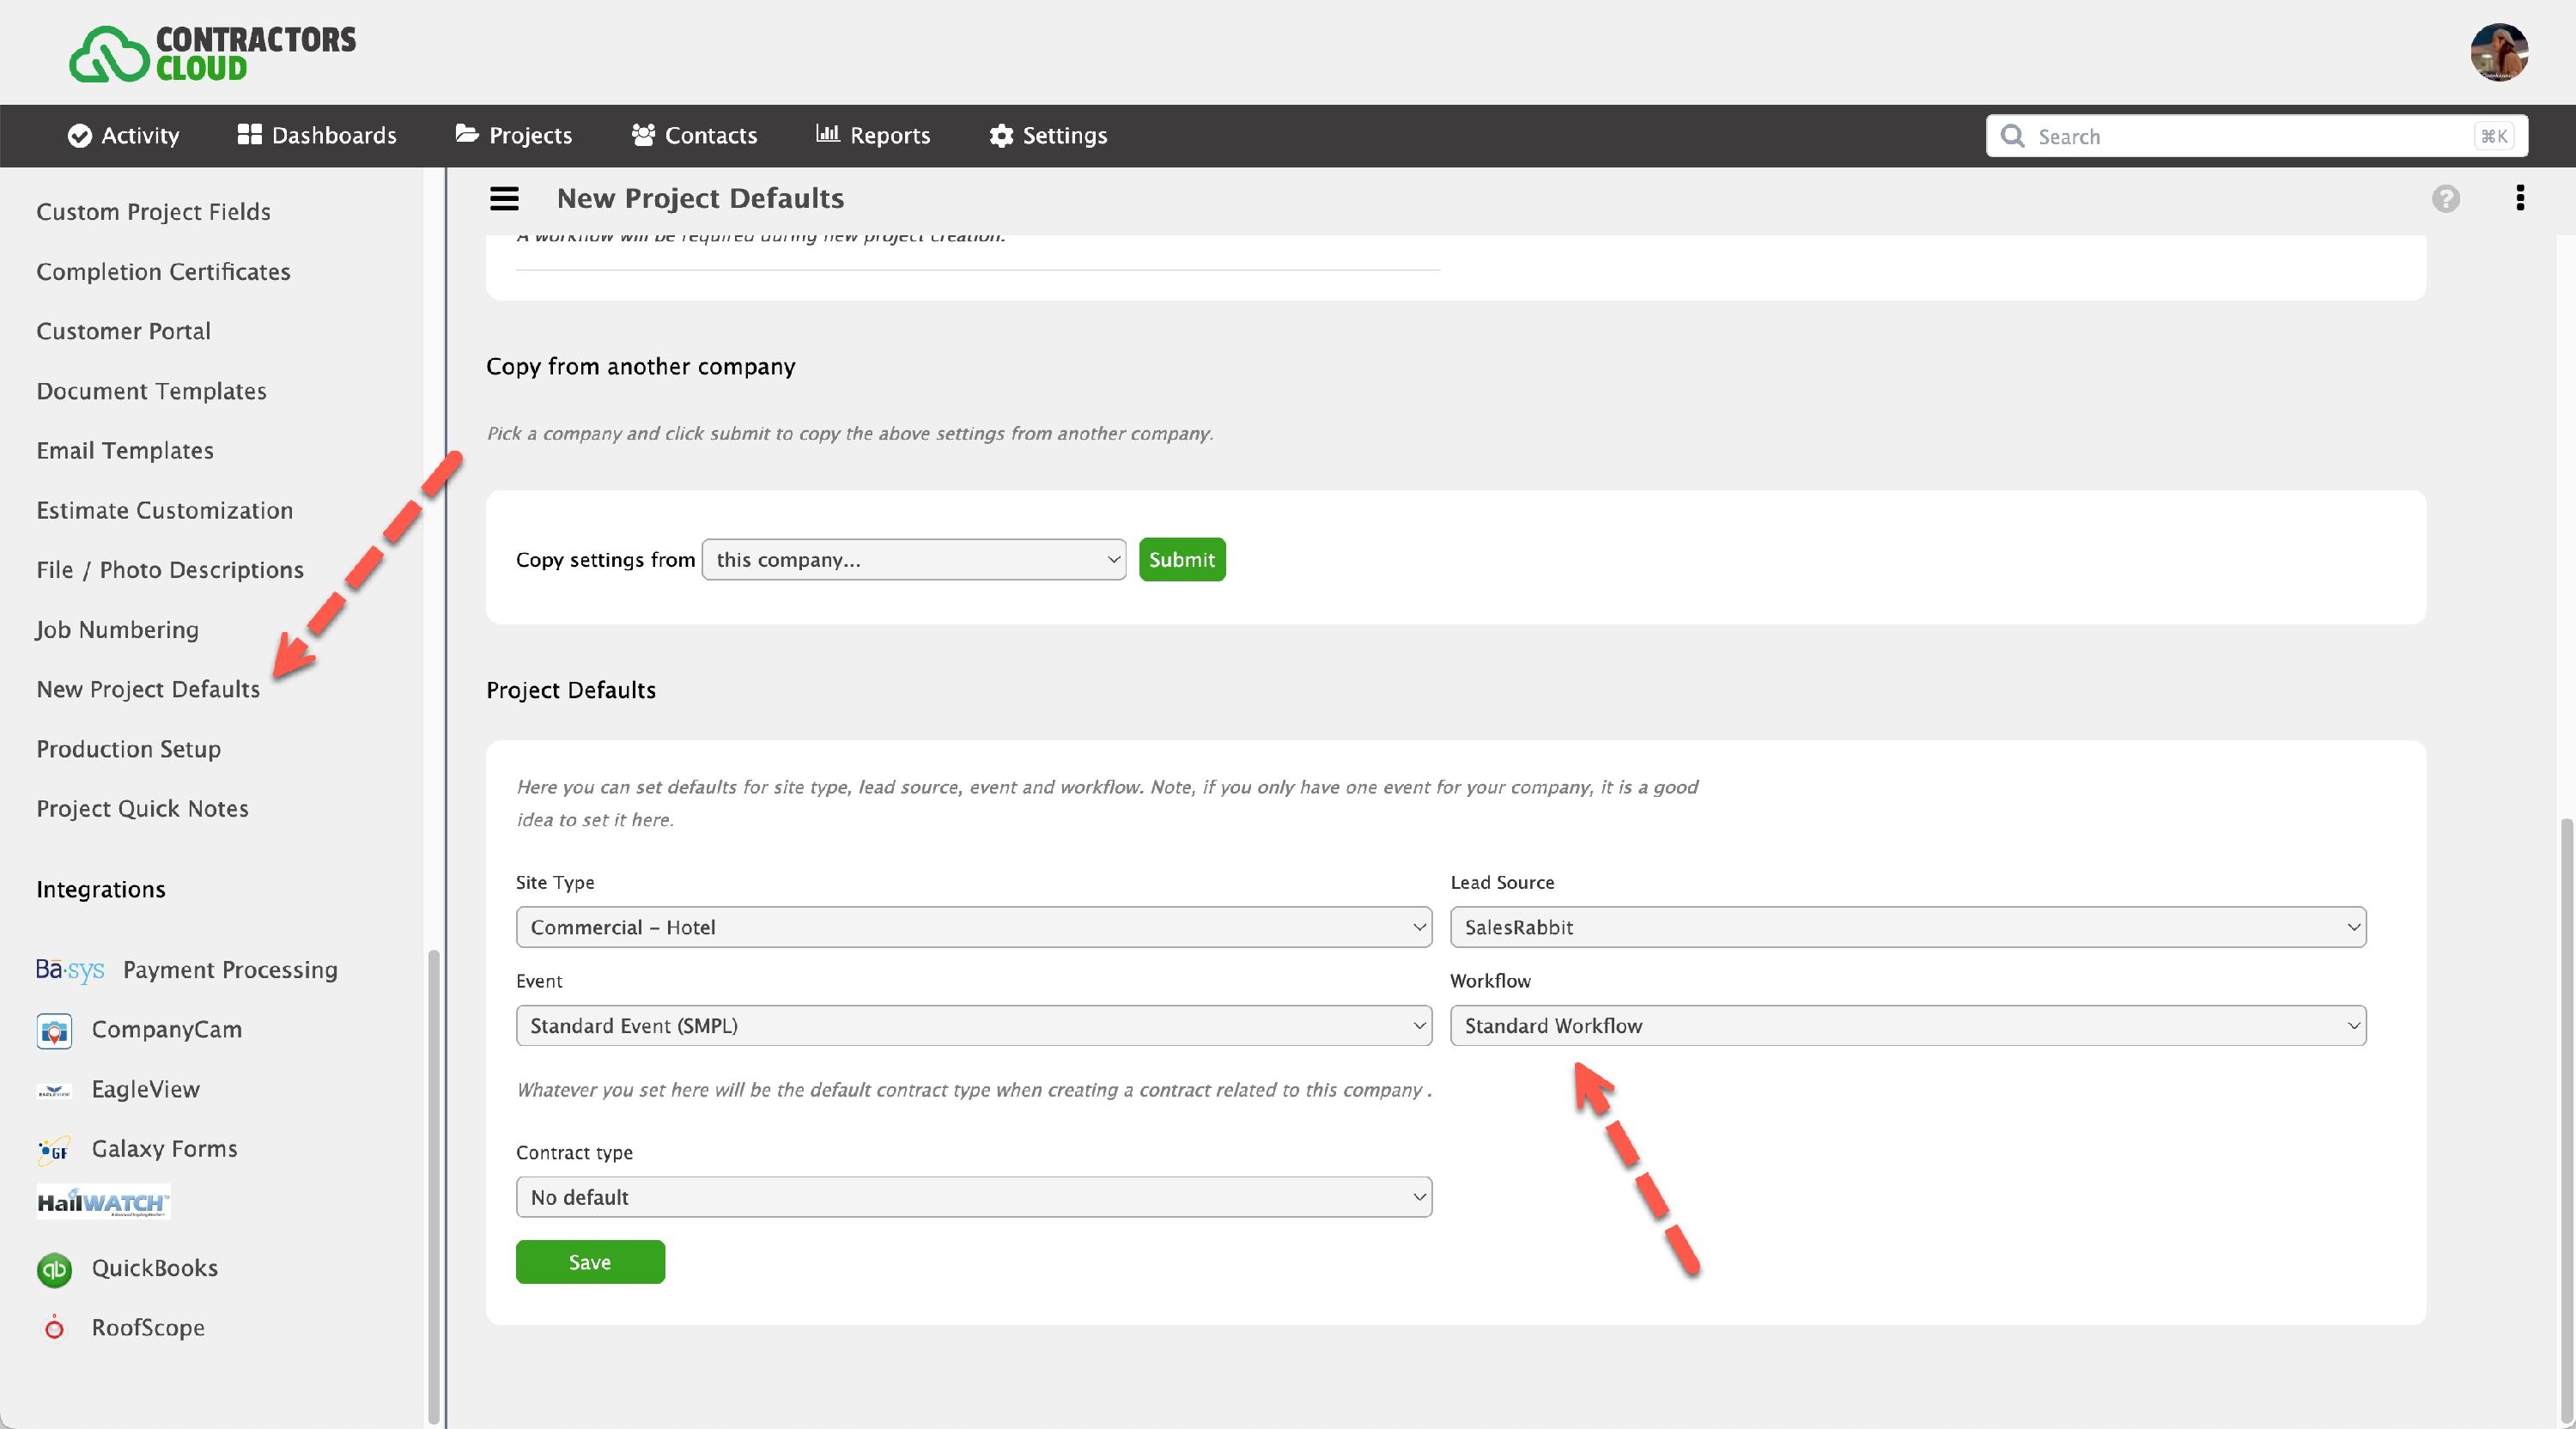Open Production Setup settings
Image resolution: width=2576 pixels, height=1429 pixels.
click(129, 749)
